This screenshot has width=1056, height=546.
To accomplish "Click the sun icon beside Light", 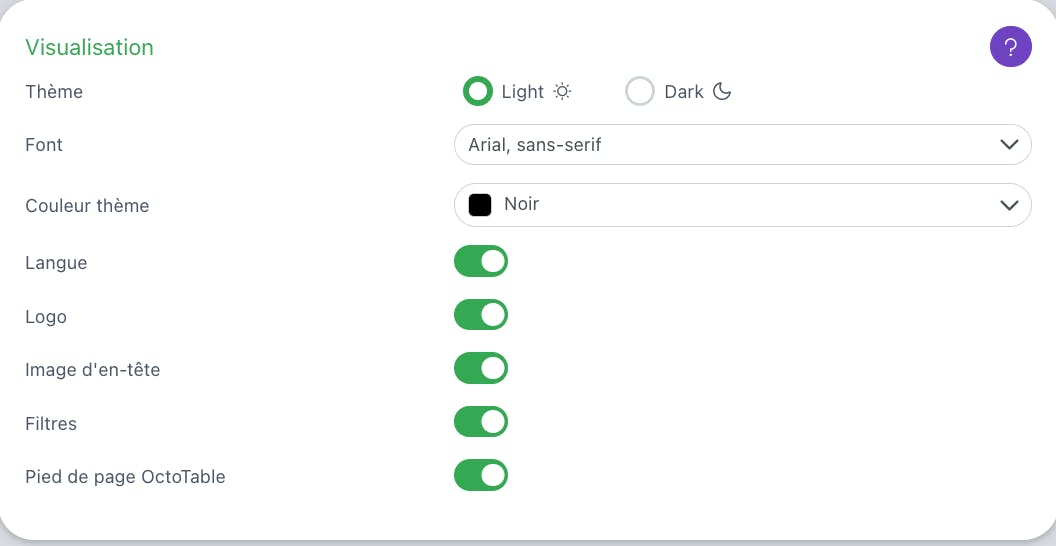I will point(563,92).
